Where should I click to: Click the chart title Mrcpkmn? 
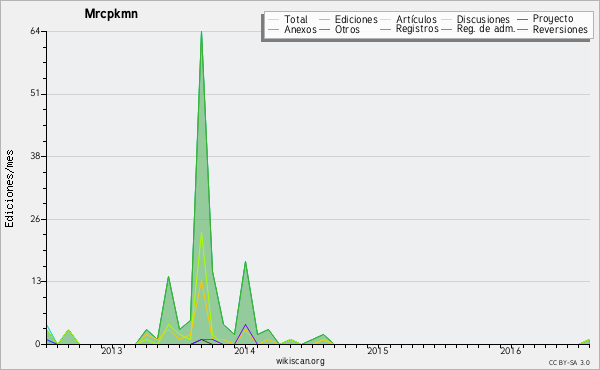[111, 14]
